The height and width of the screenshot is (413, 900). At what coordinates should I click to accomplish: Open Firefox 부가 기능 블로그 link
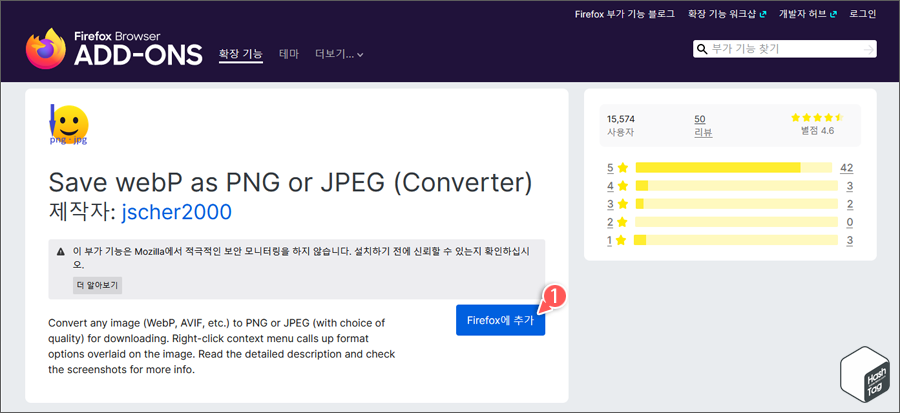(x=624, y=14)
